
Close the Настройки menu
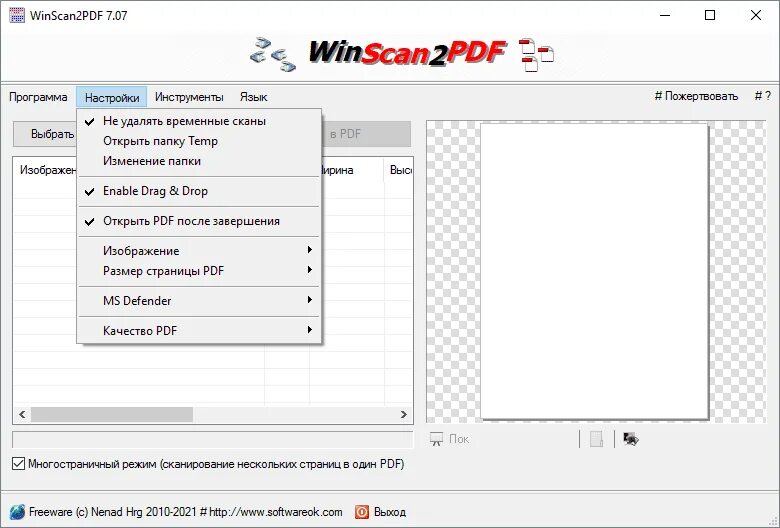click(112, 97)
